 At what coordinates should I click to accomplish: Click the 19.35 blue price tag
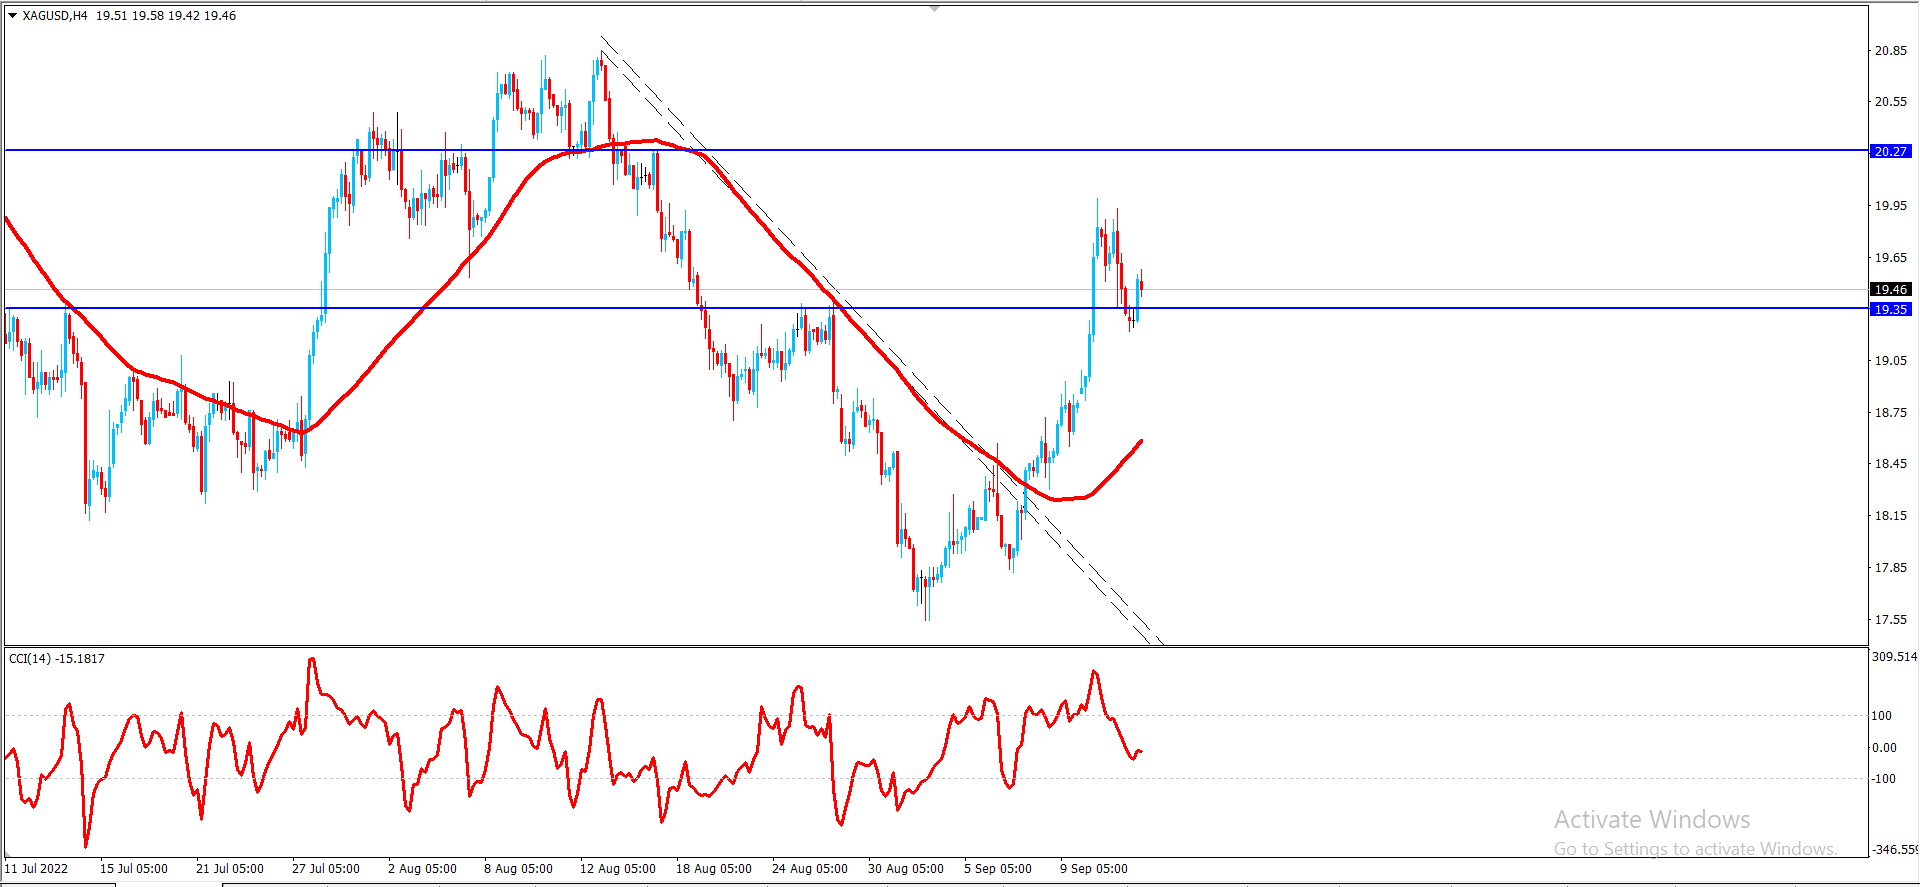pos(1890,309)
